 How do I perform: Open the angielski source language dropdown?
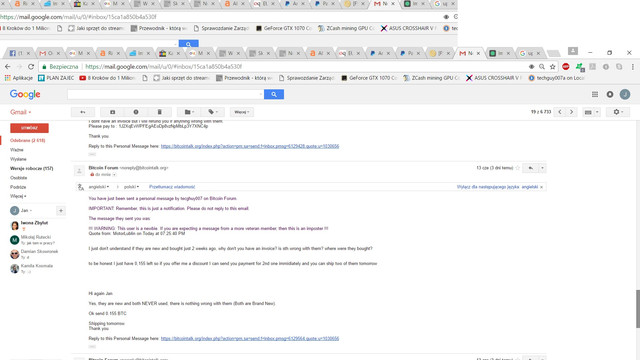point(99,187)
